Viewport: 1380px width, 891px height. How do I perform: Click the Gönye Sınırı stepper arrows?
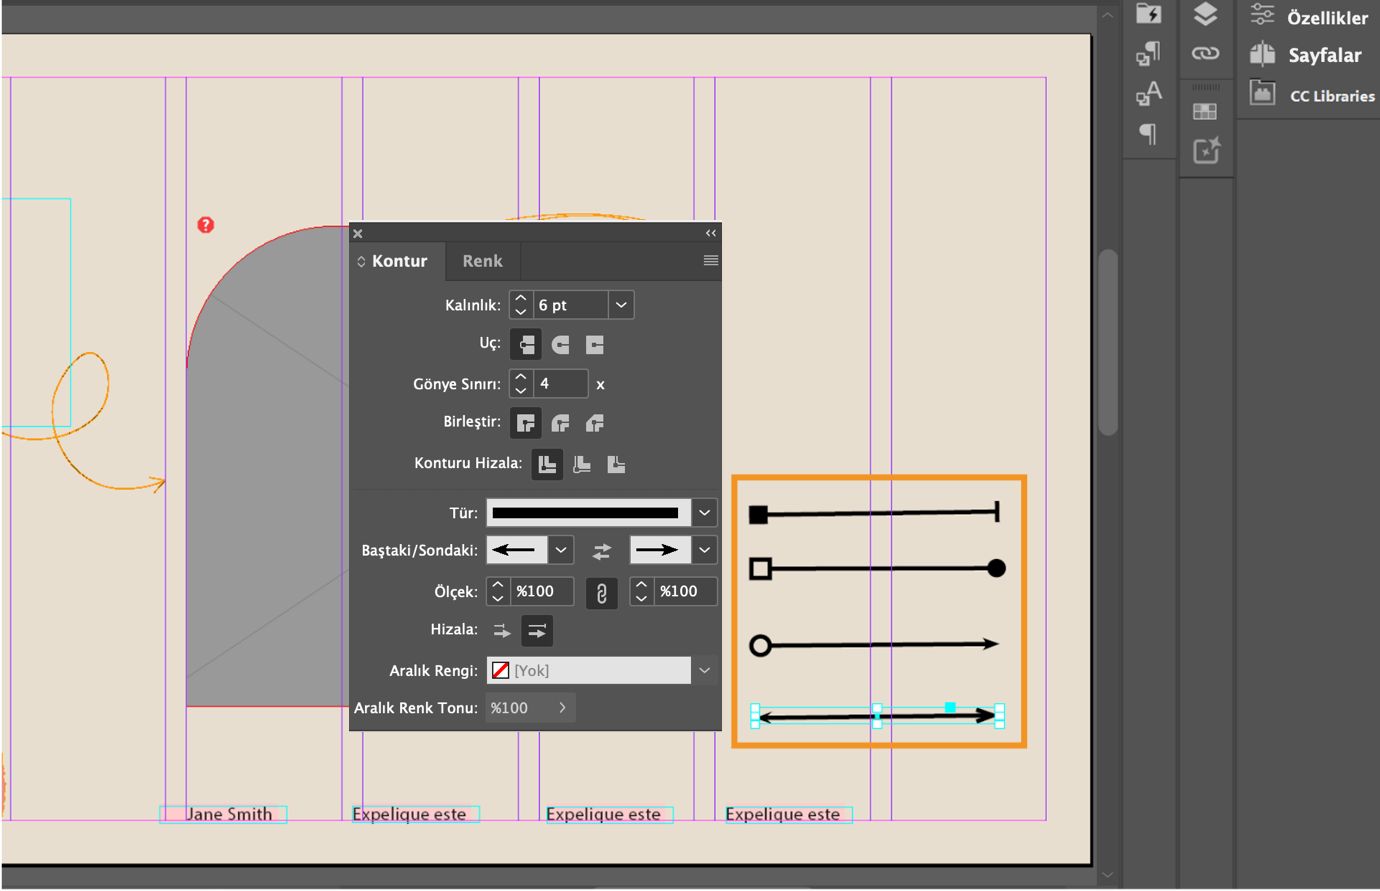520,384
